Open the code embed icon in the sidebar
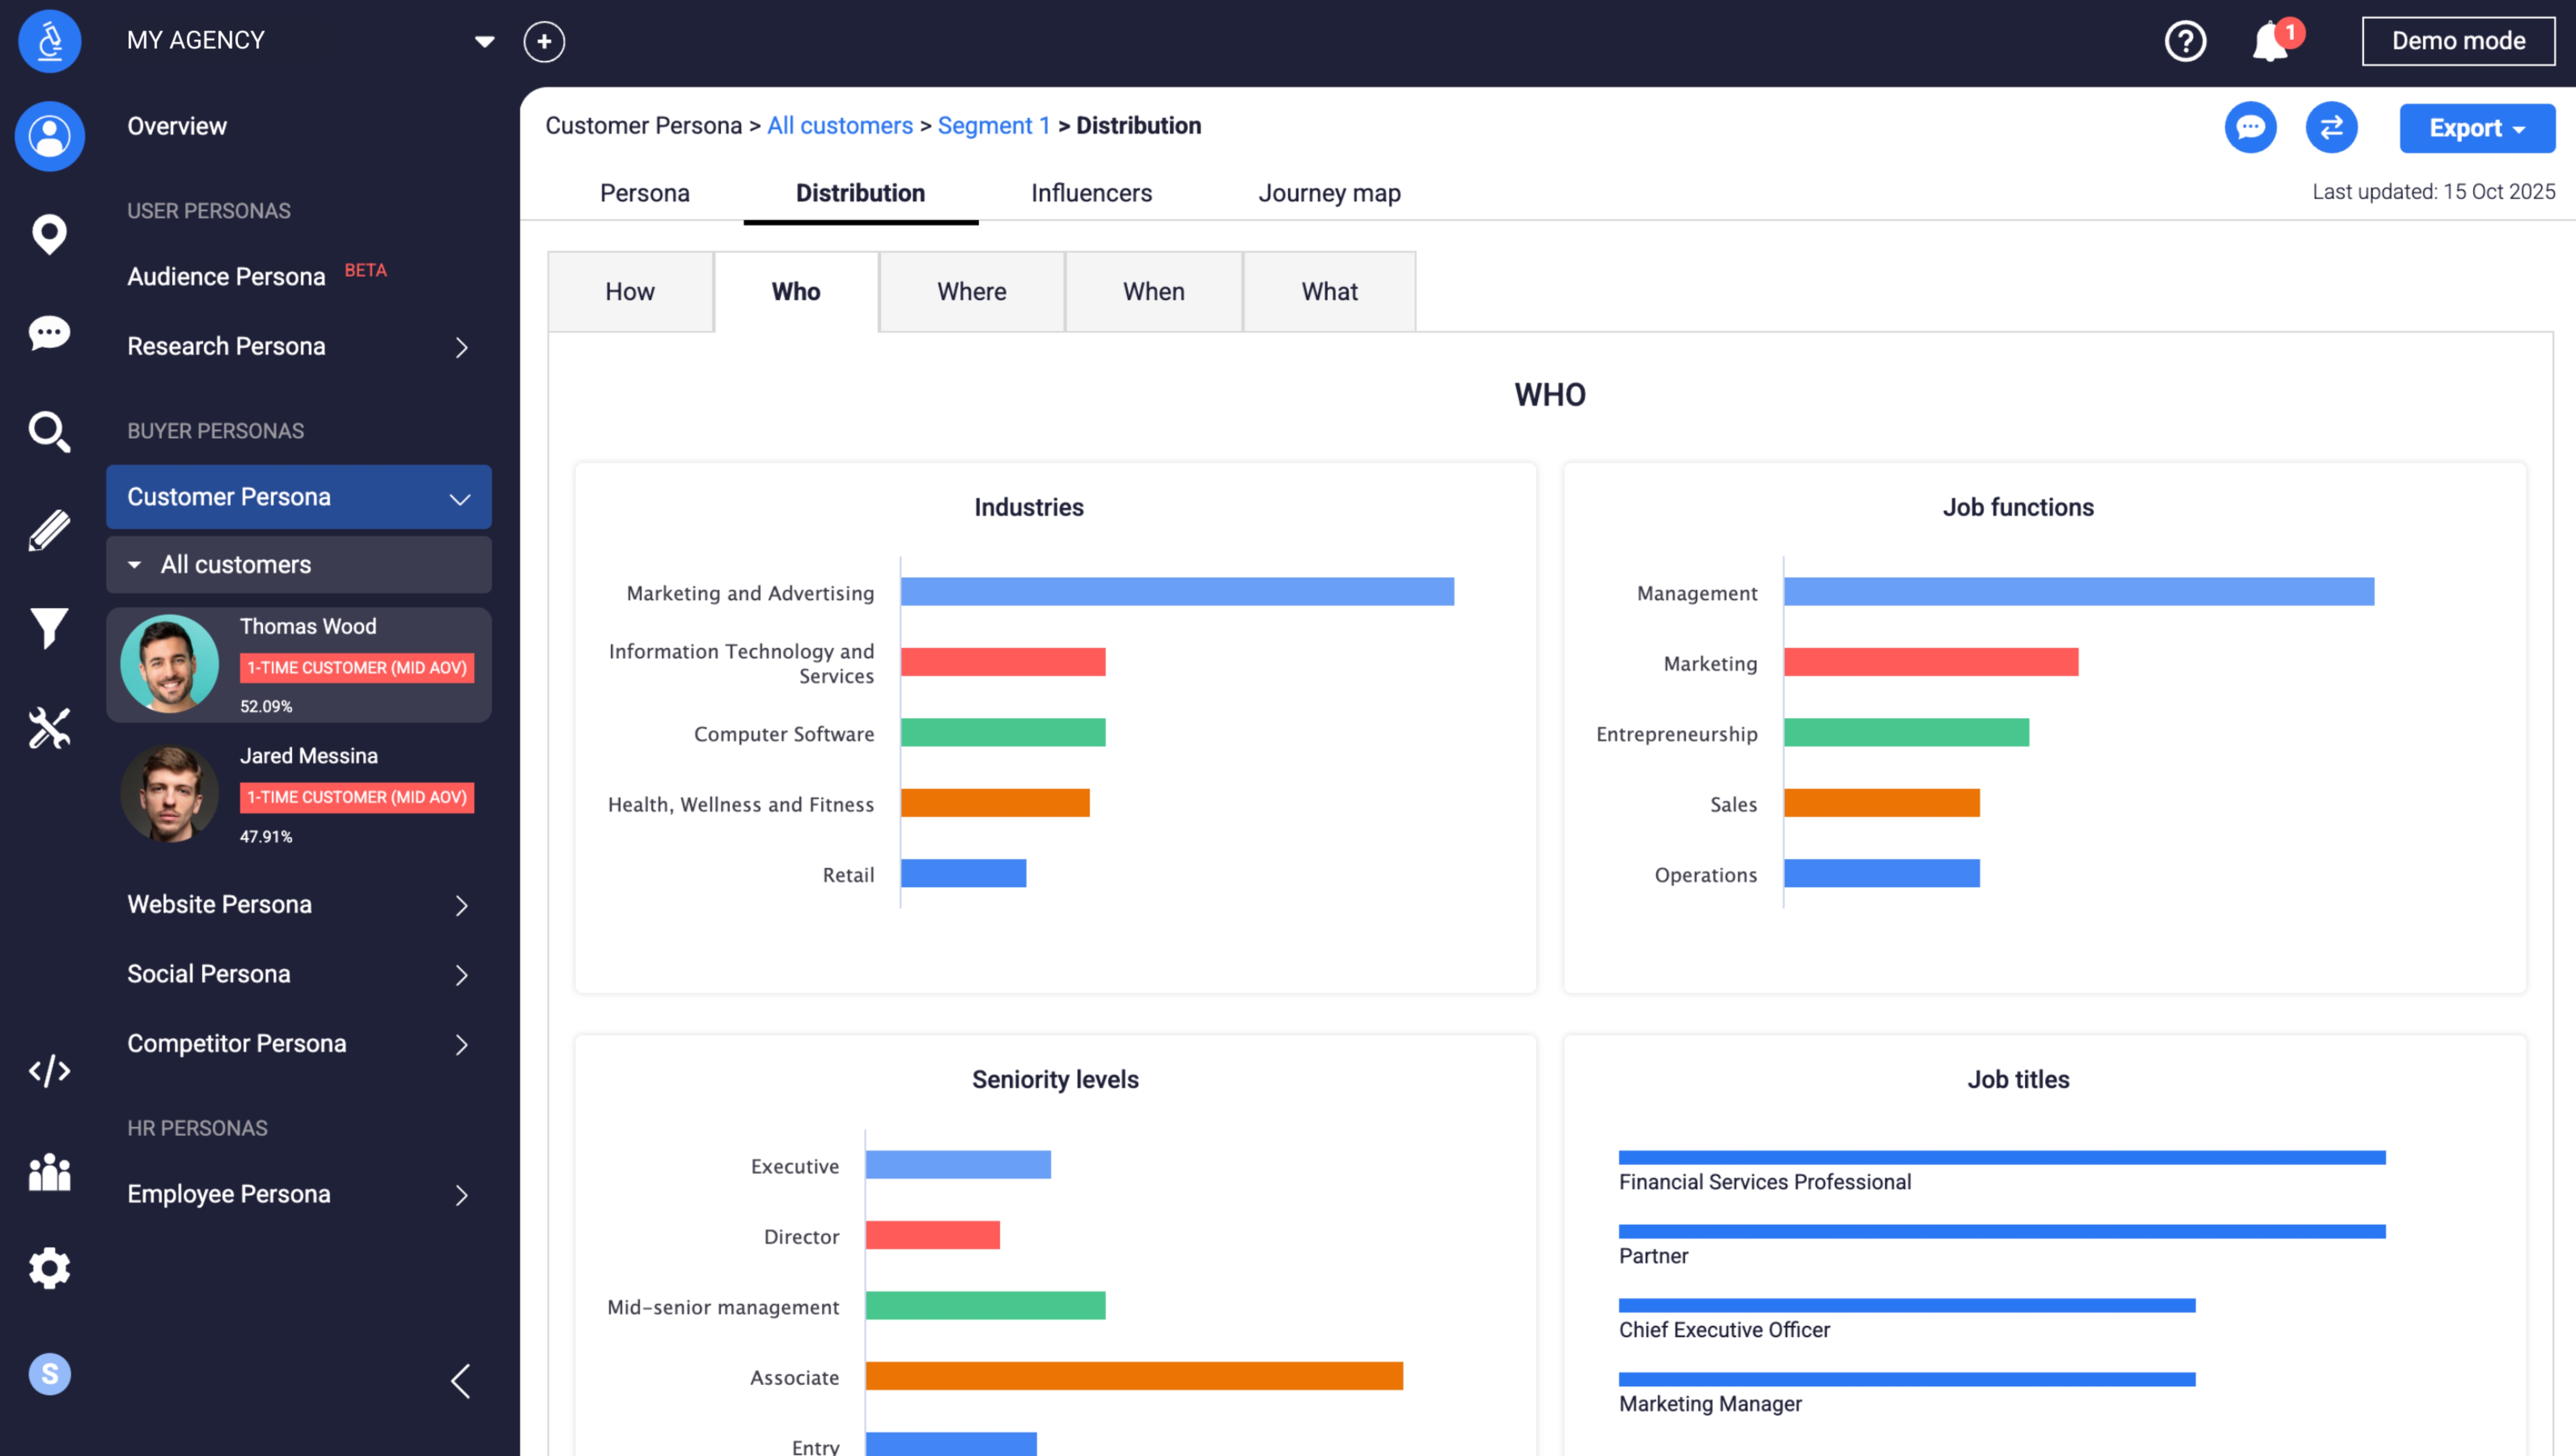Screen dimensions: 2576x1456 (49, 1070)
